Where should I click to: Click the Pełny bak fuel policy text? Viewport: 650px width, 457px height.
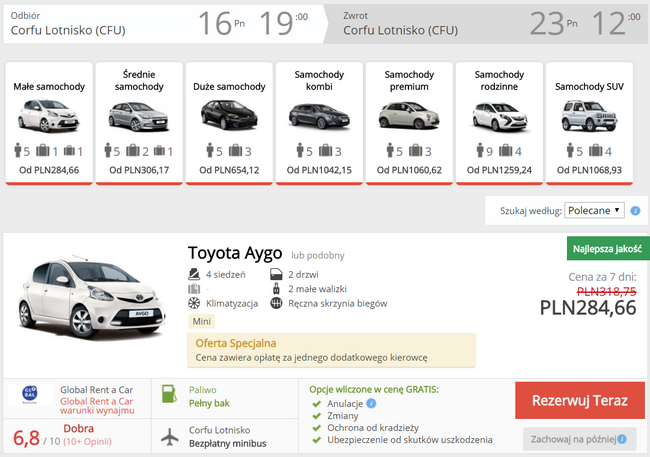pos(209,403)
